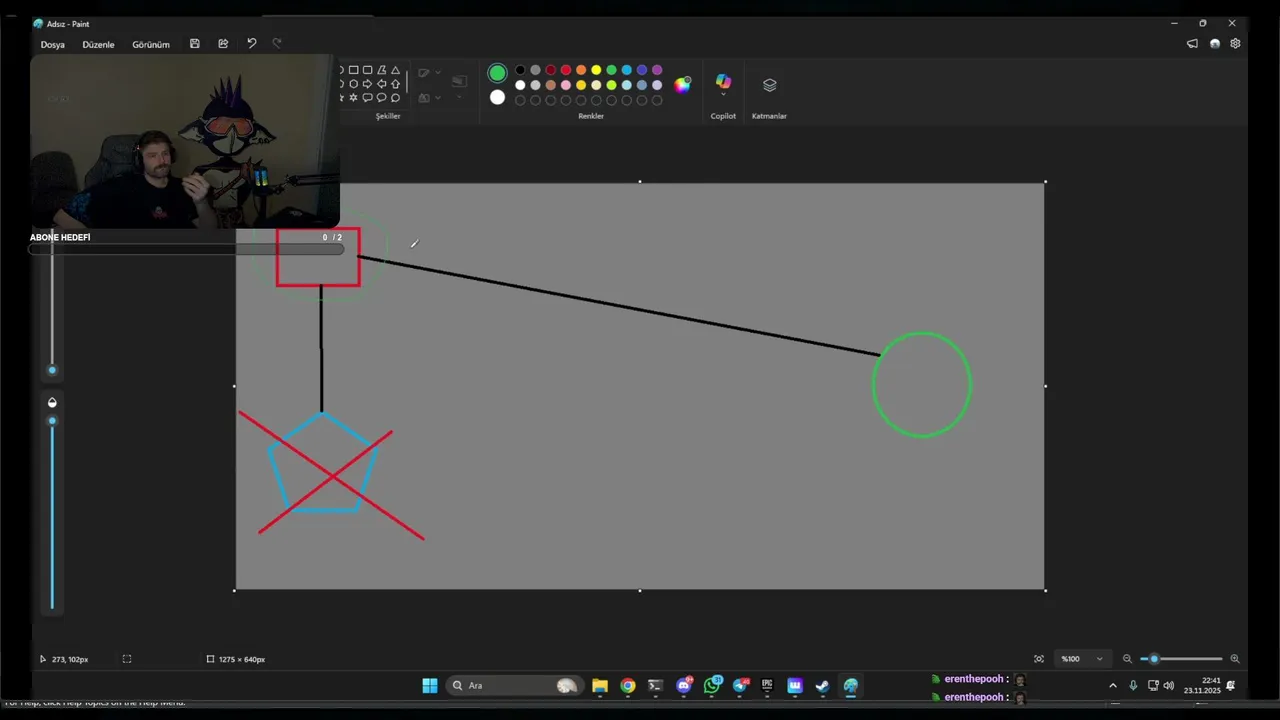Pick the red color swatch
This screenshot has width=1280, height=720.
tap(566, 70)
